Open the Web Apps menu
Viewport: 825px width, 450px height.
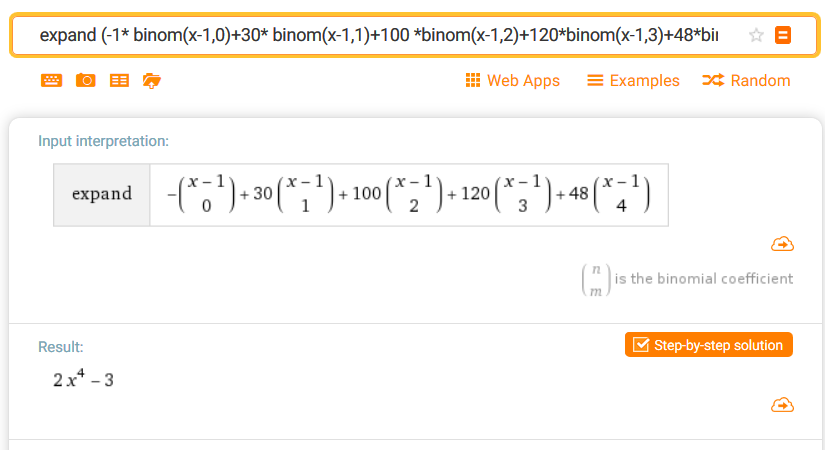pyautogui.click(x=513, y=81)
